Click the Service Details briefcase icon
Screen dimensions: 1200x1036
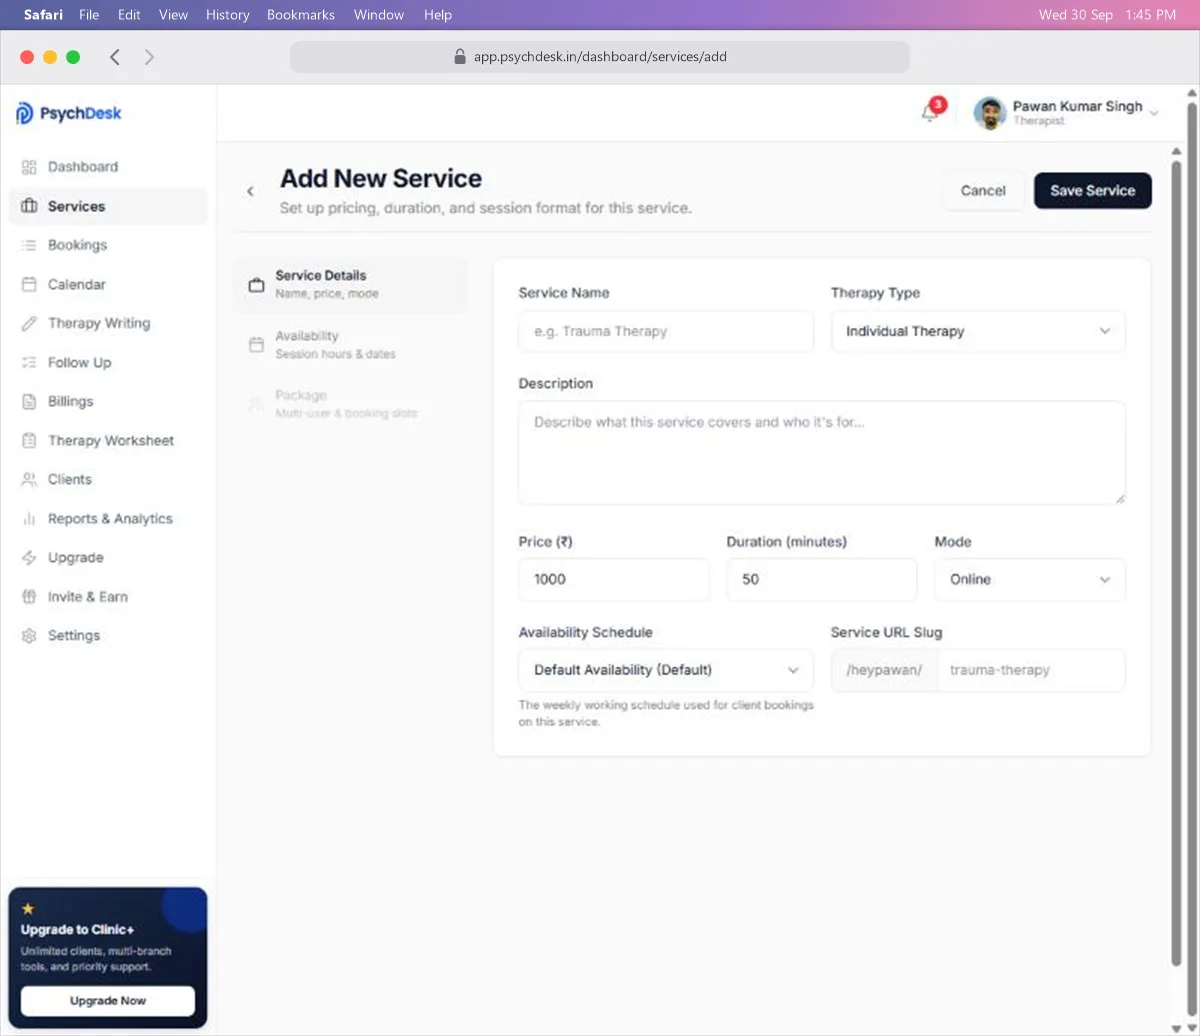point(256,285)
